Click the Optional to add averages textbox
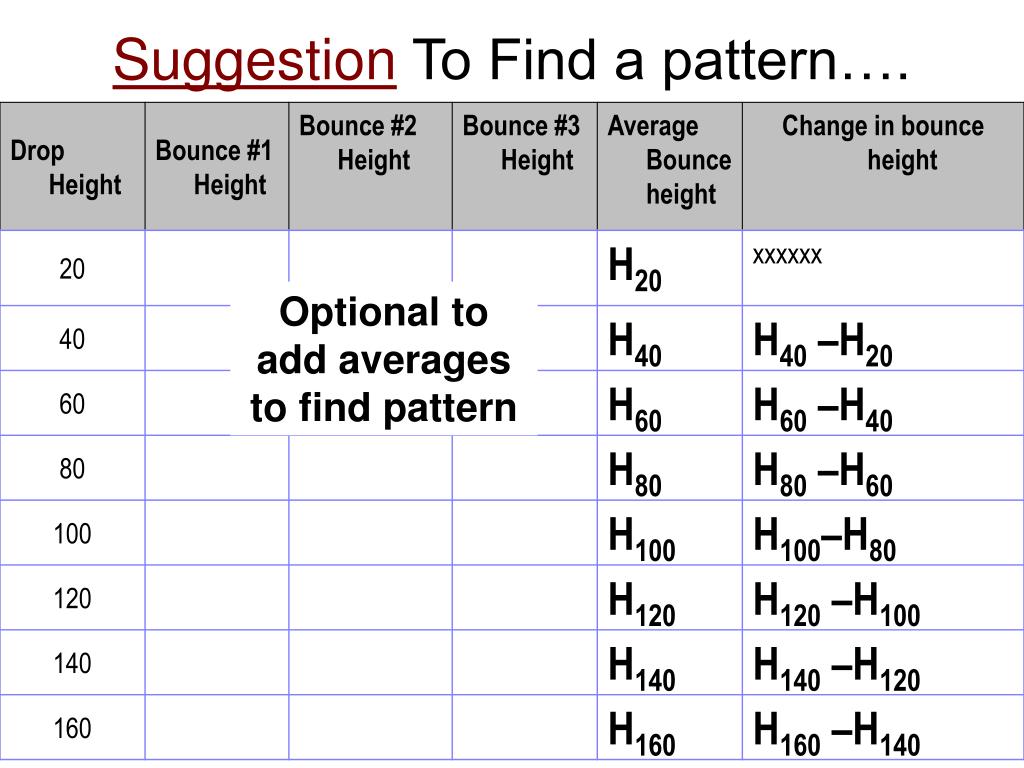Image resolution: width=1024 pixels, height=768 pixels. click(x=383, y=359)
